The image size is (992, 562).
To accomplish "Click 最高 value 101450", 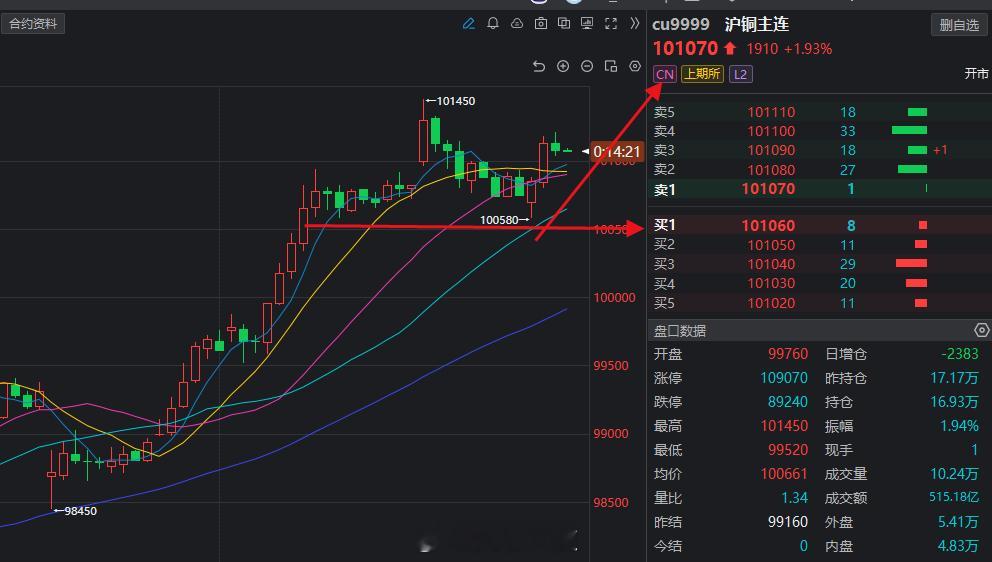I will (784, 426).
